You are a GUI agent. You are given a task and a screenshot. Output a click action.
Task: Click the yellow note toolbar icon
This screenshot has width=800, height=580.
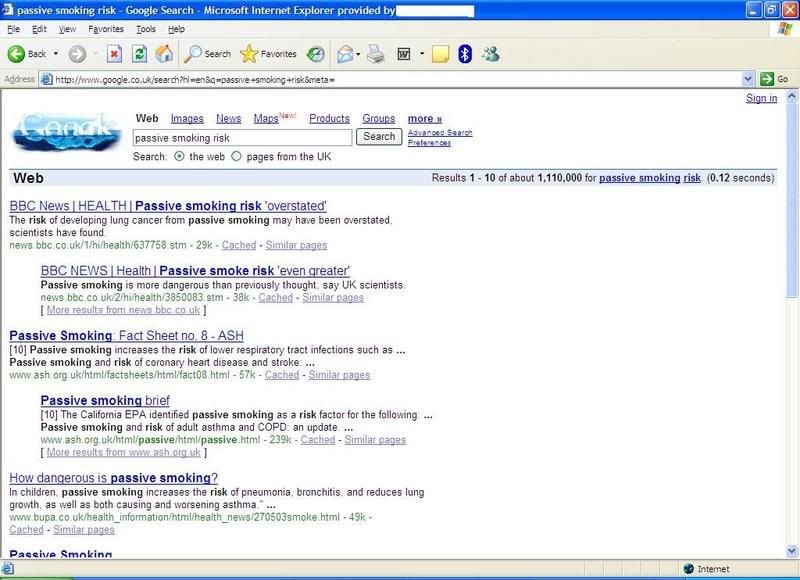tap(440, 54)
